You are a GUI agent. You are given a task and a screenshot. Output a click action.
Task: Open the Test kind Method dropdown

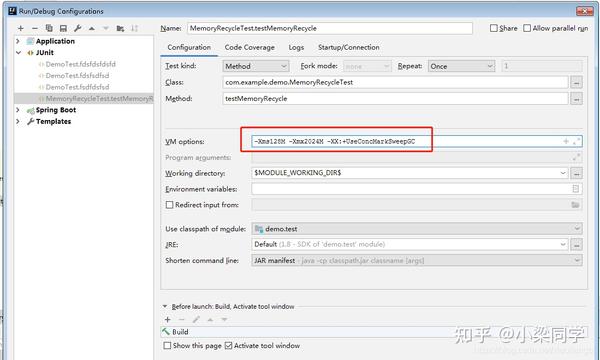[x=256, y=66]
